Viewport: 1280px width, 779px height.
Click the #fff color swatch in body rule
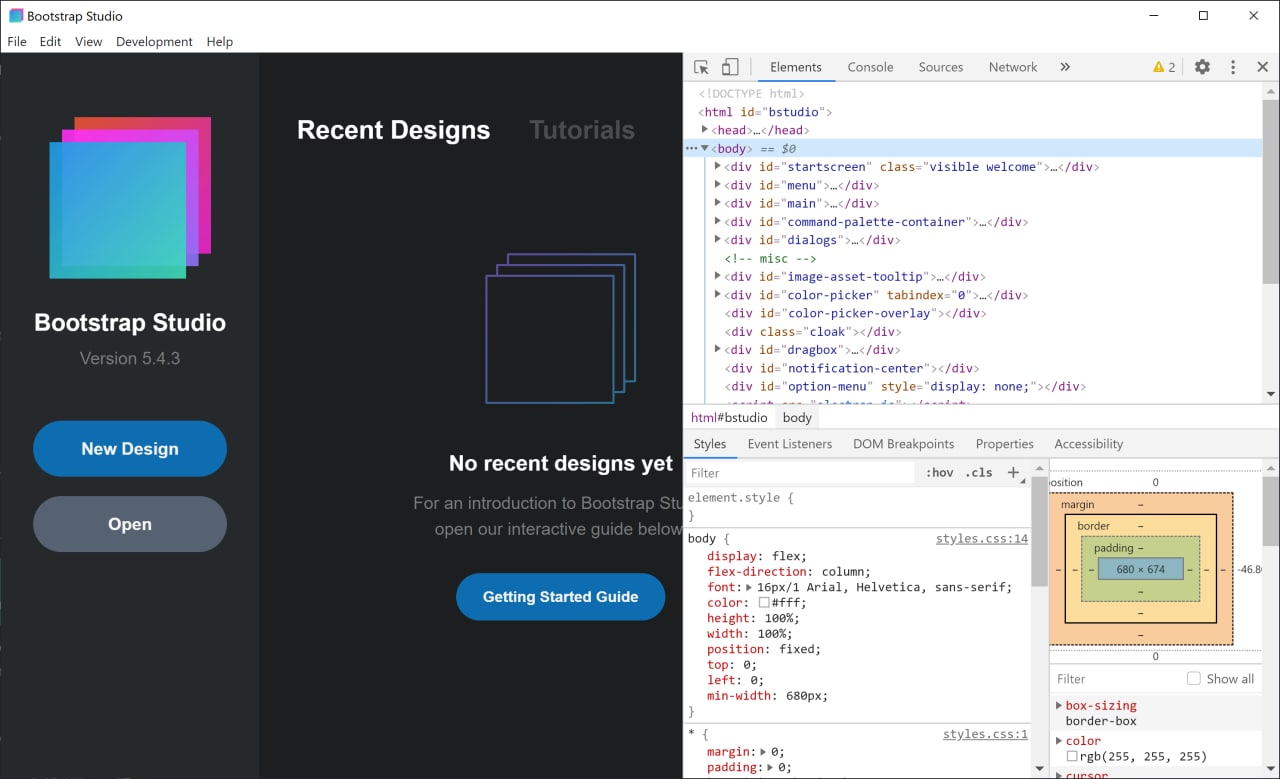click(764, 603)
